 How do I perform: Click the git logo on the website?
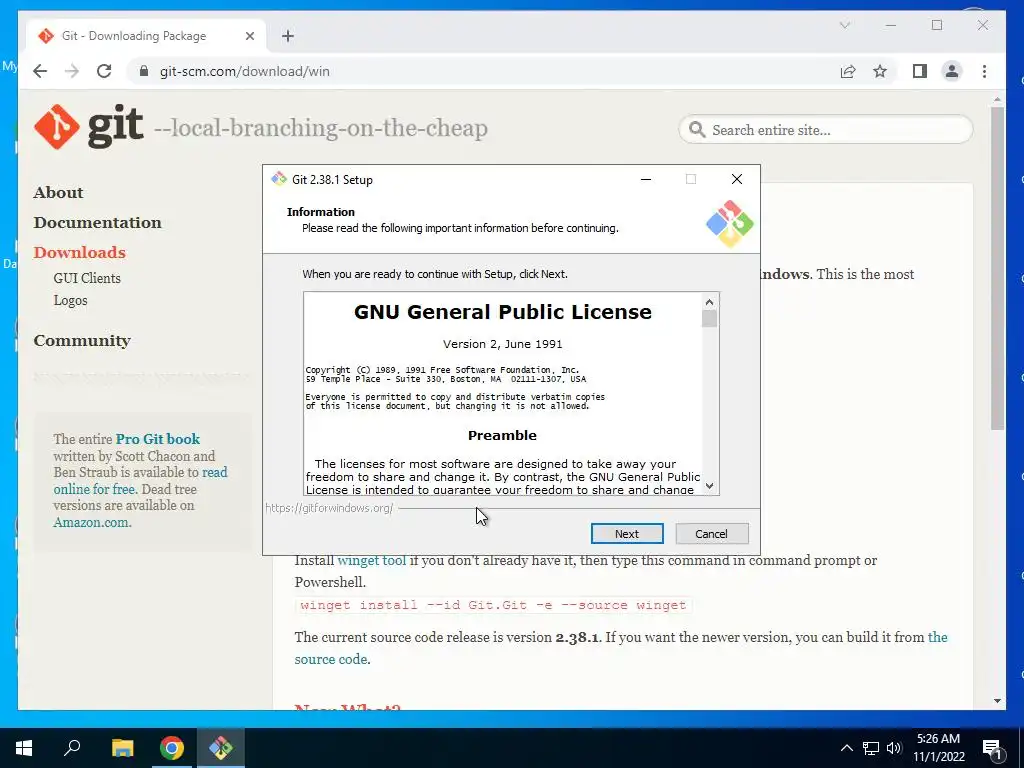(89, 127)
